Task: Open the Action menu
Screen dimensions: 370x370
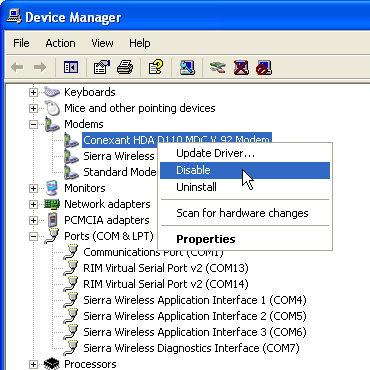Action: point(60,43)
